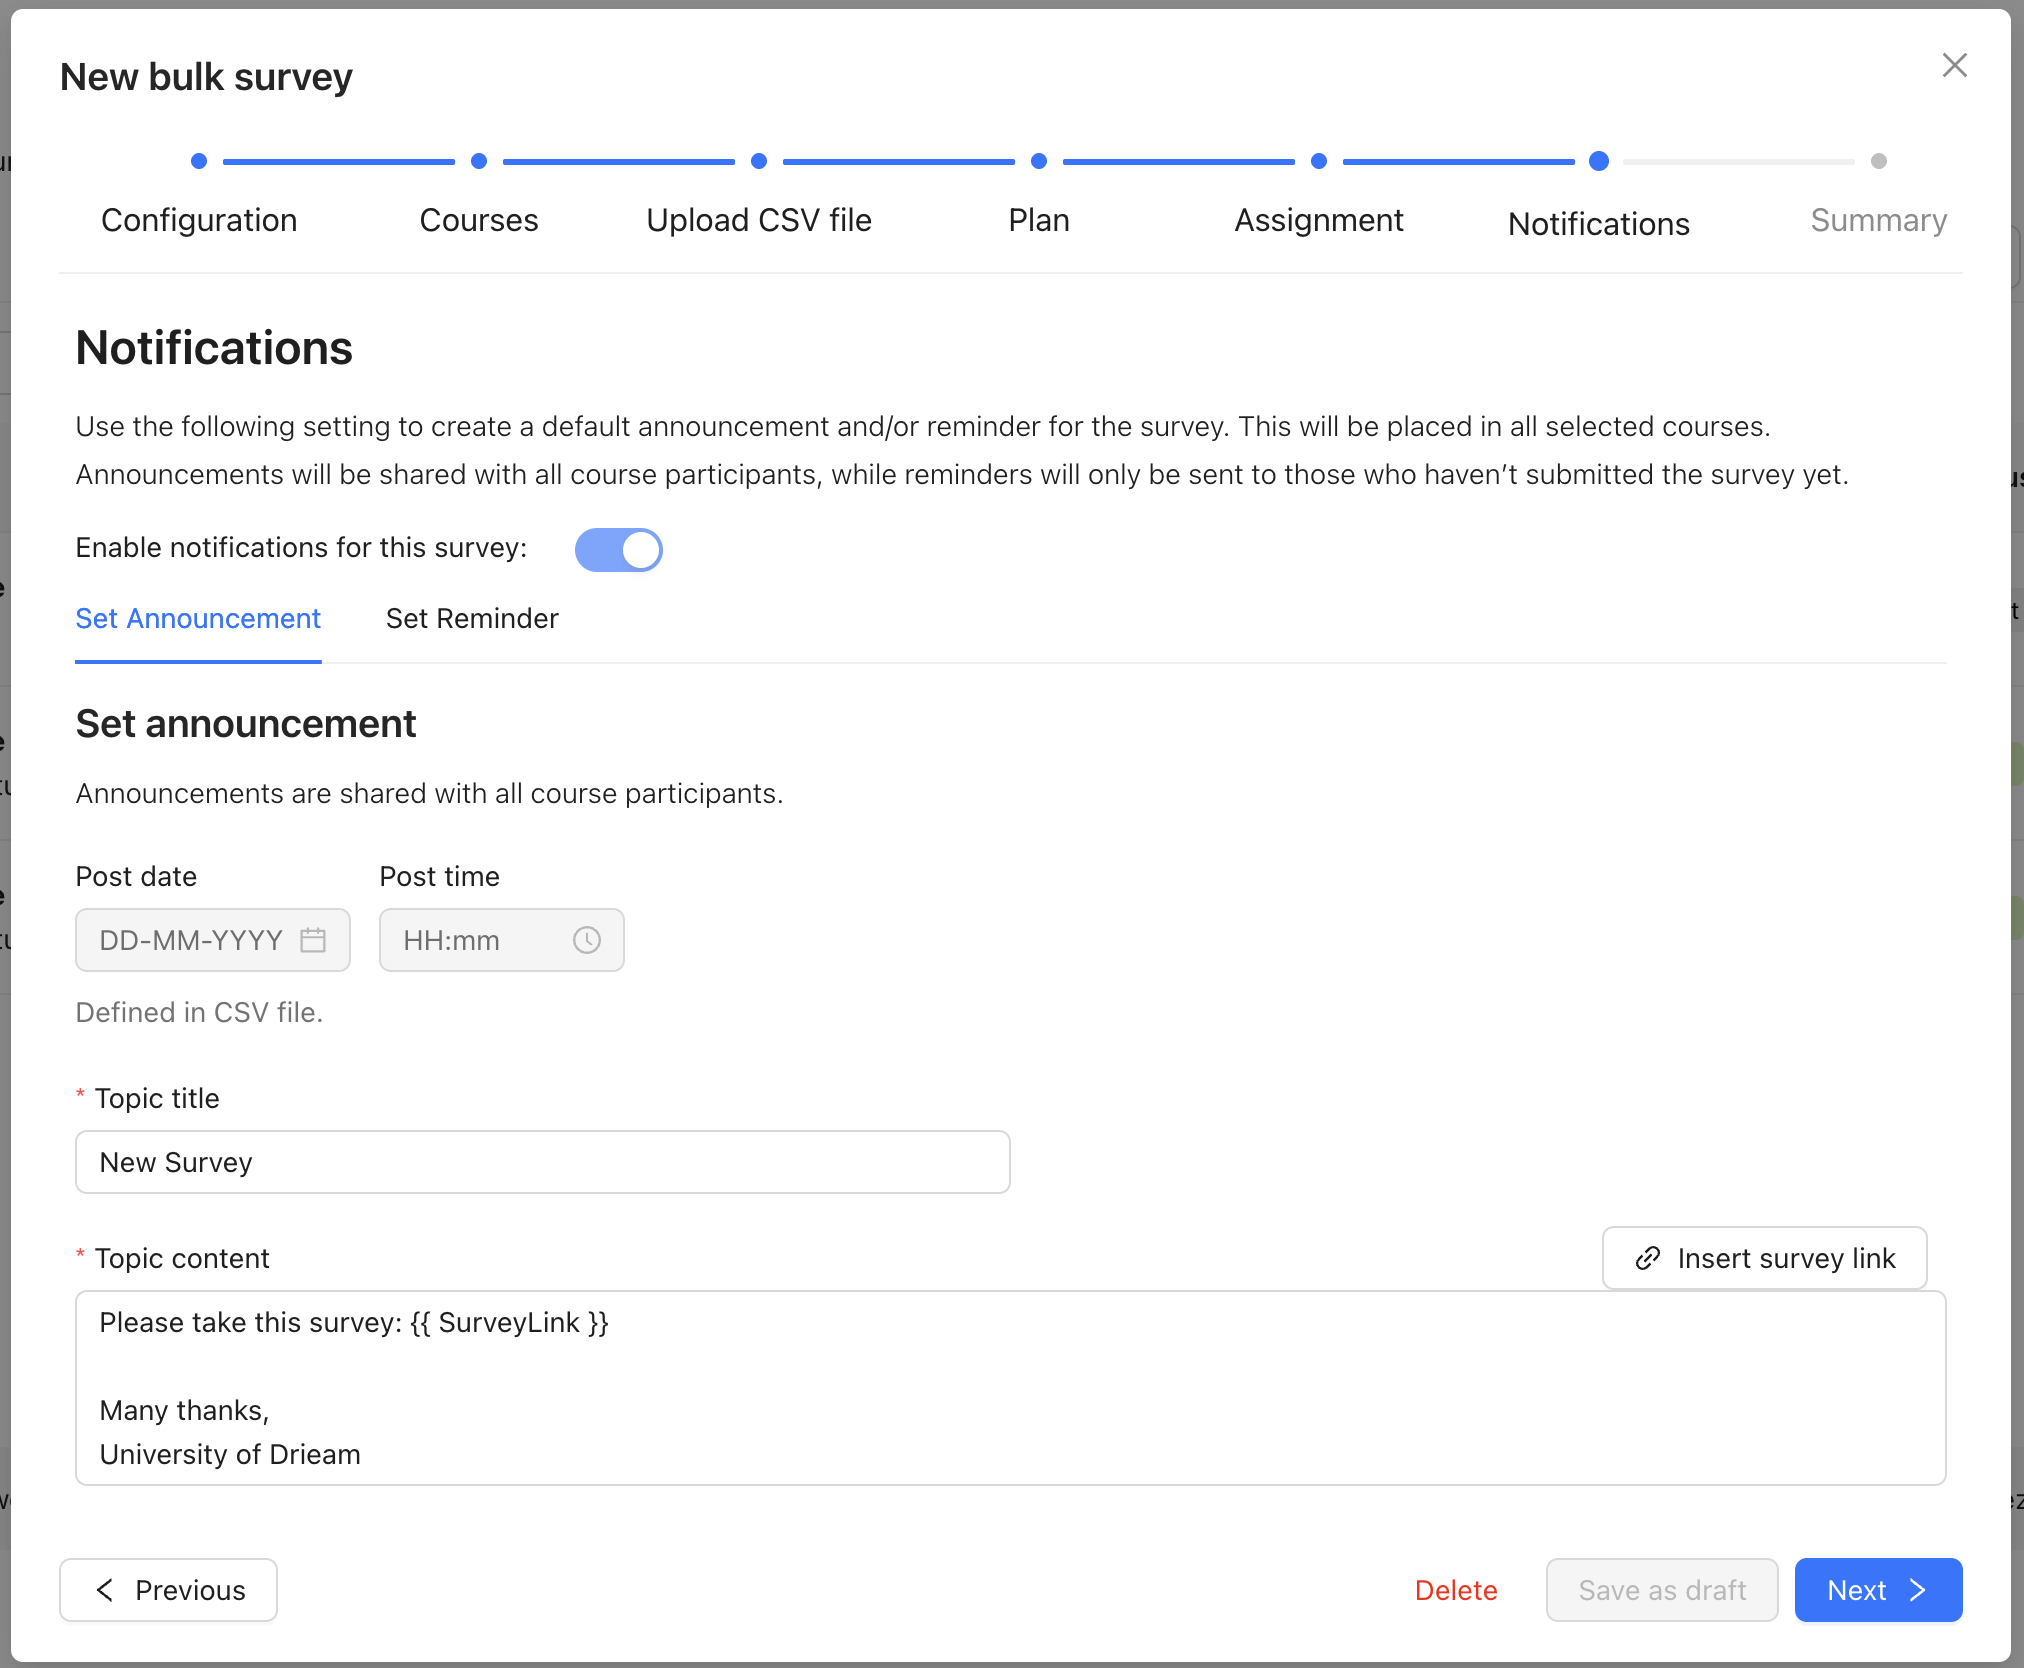This screenshot has height=1668, width=2024.
Task: Click the Upload CSV file step dot
Action: [759, 161]
